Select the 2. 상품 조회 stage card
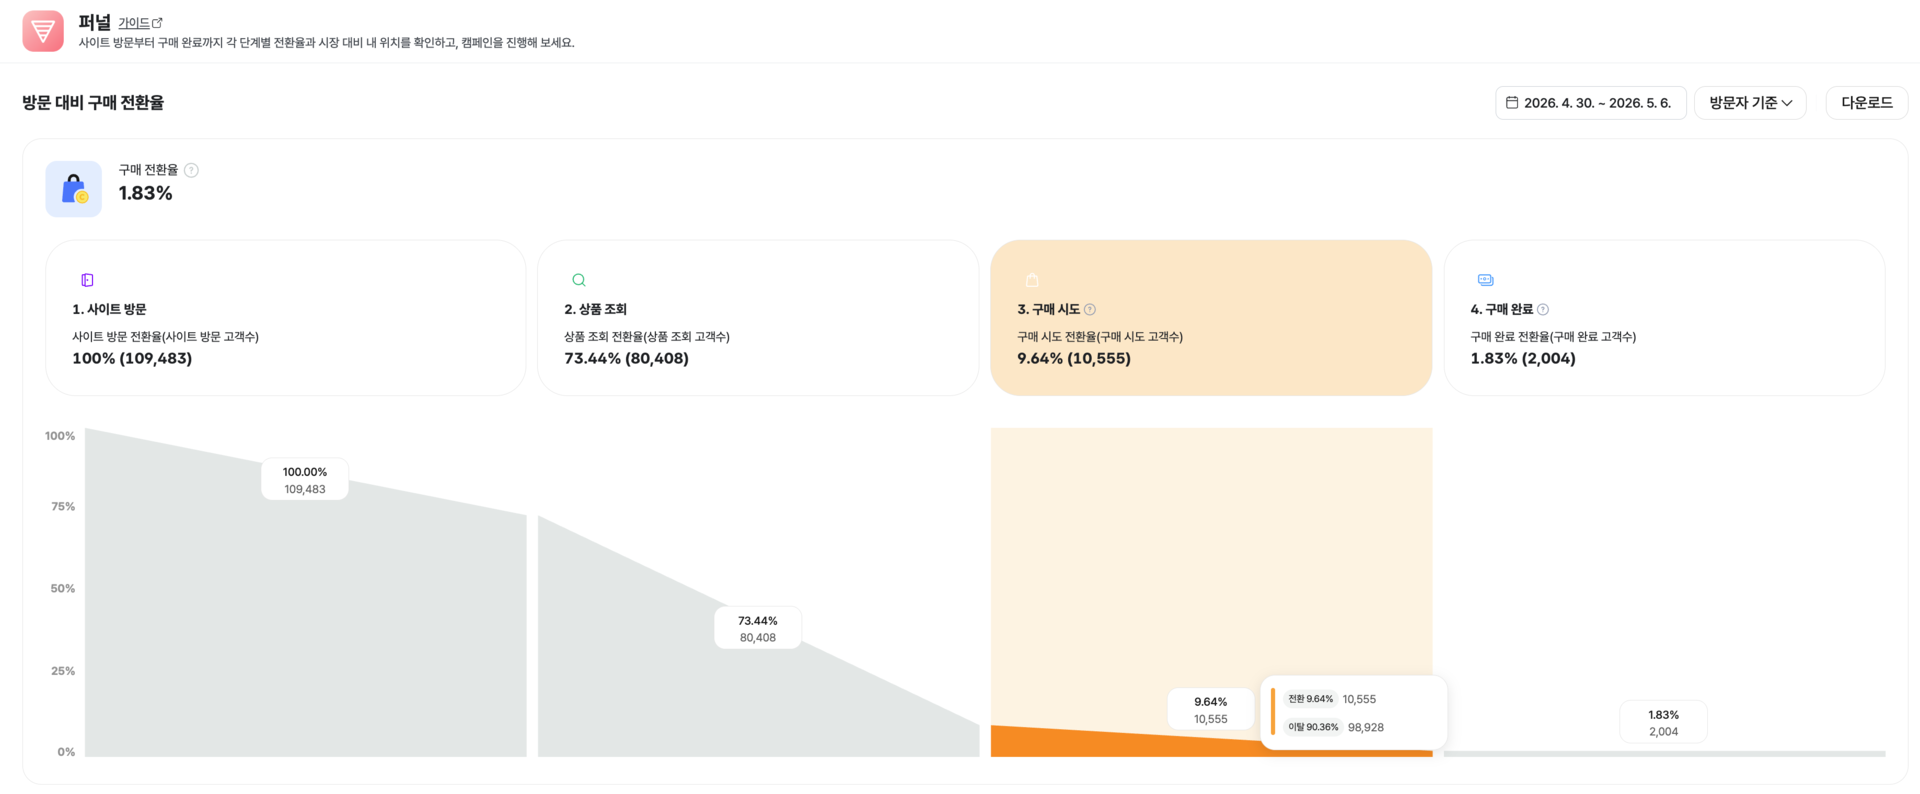The width and height of the screenshot is (1920, 794). [758, 318]
